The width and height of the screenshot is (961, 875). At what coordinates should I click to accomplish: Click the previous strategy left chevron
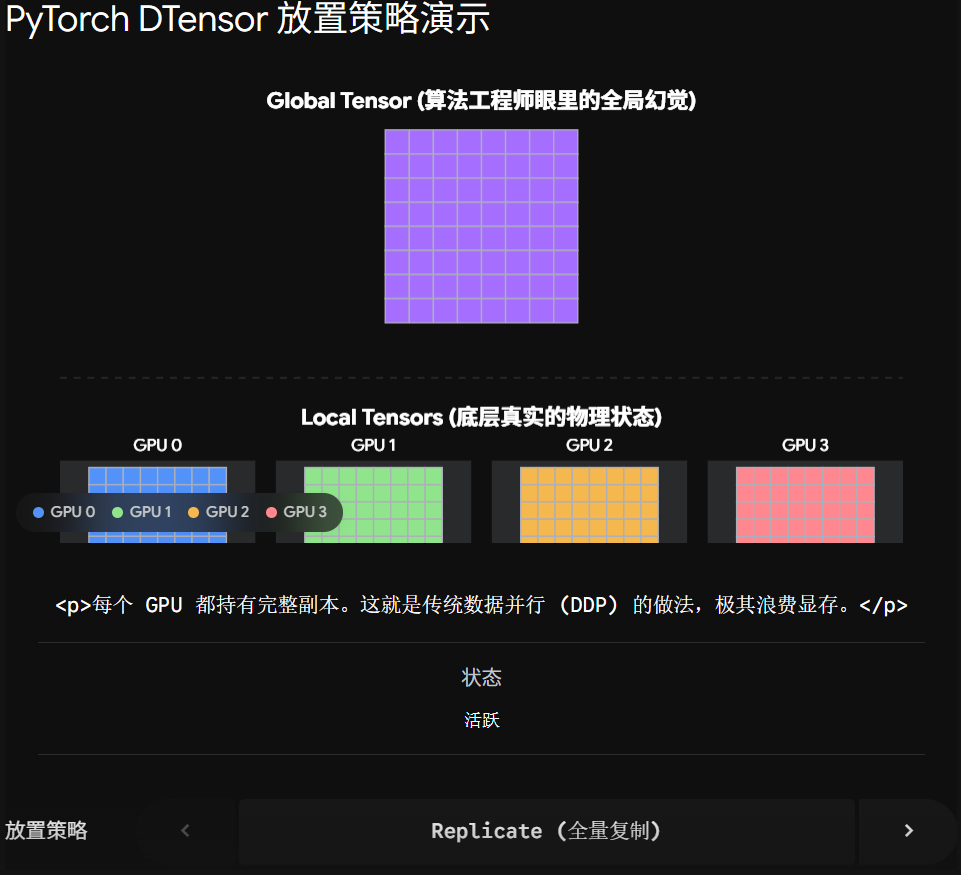click(186, 831)
